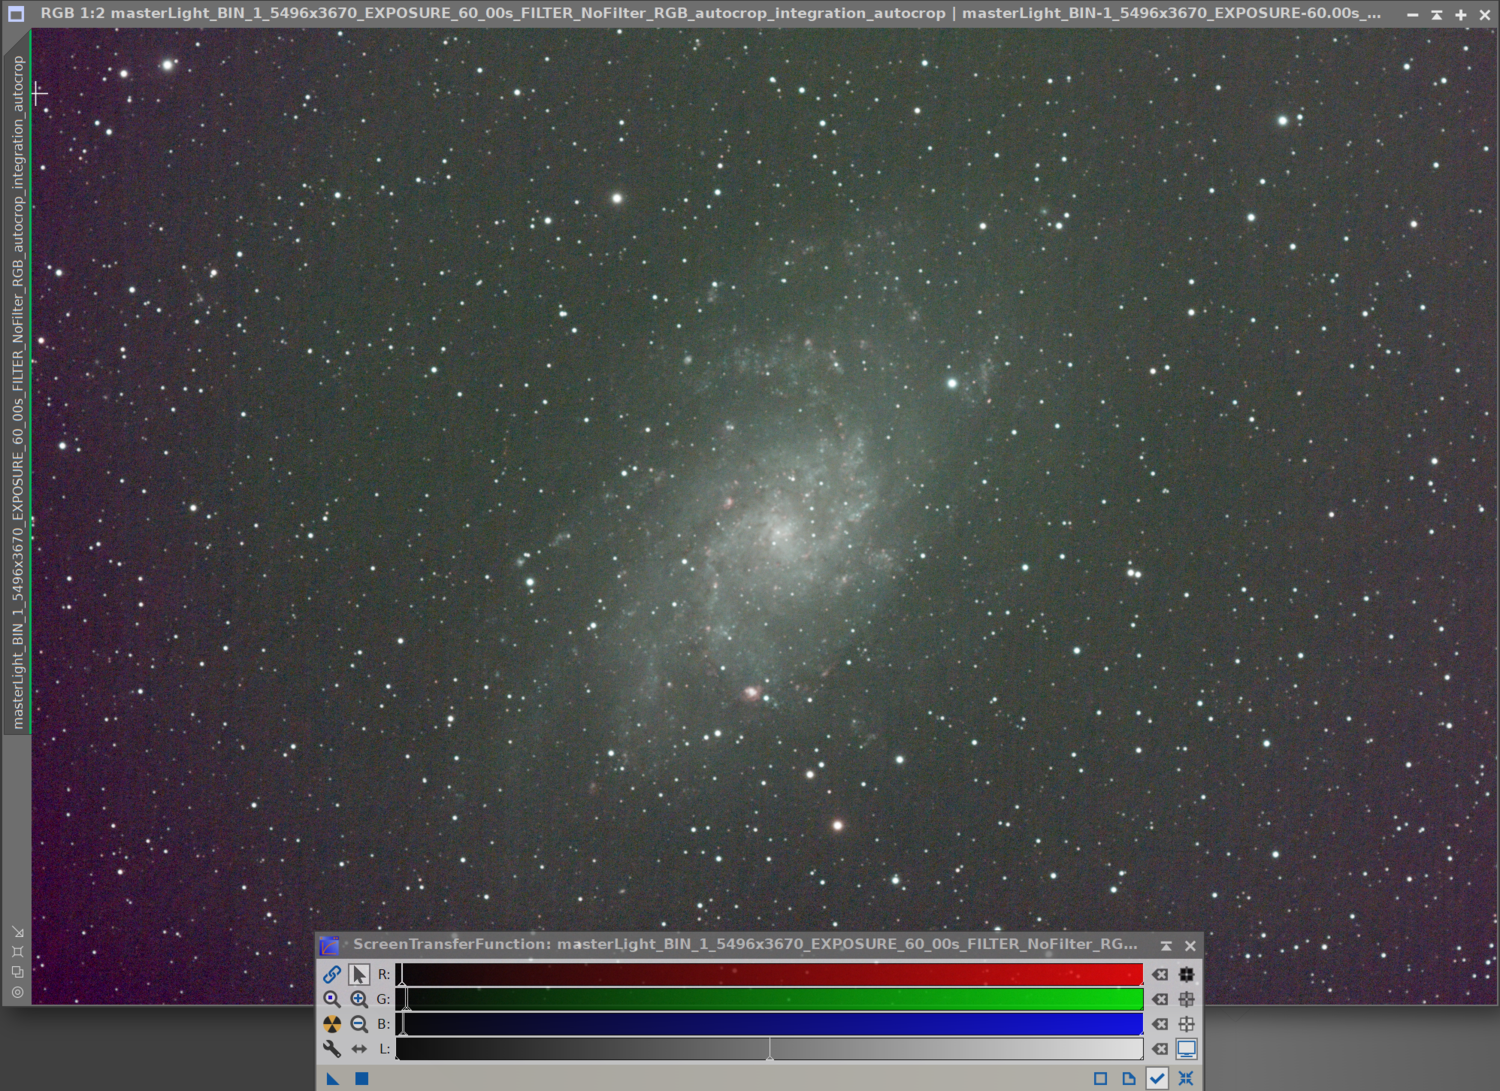The height and width of the screenshot is (1091, 1500).
Task: Click the diagonal arrow icon in the image window's left strip
Action: click(x=18, y=932)
